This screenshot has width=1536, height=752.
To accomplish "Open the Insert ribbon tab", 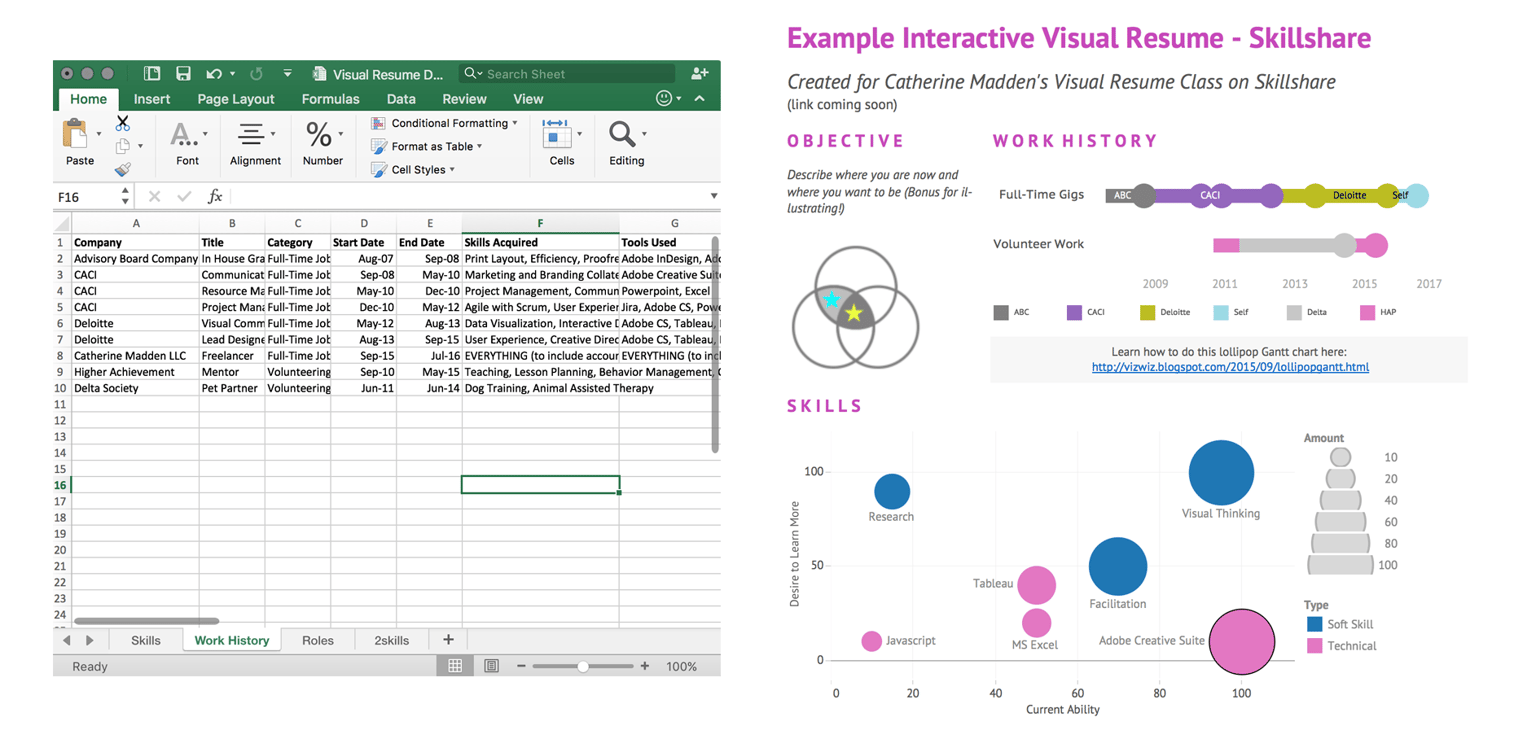I will (152, 99).
